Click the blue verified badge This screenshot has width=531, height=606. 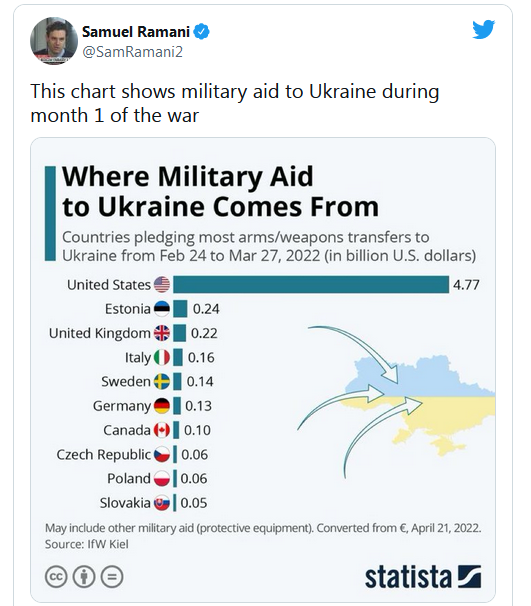pos(202,32)
